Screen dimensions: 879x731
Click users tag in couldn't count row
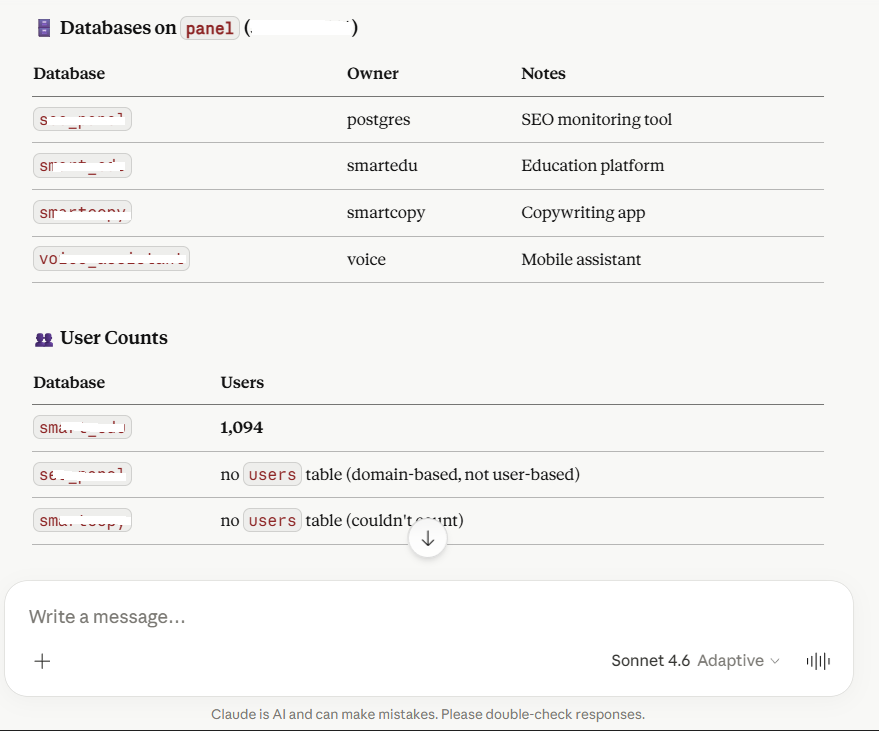272,520
